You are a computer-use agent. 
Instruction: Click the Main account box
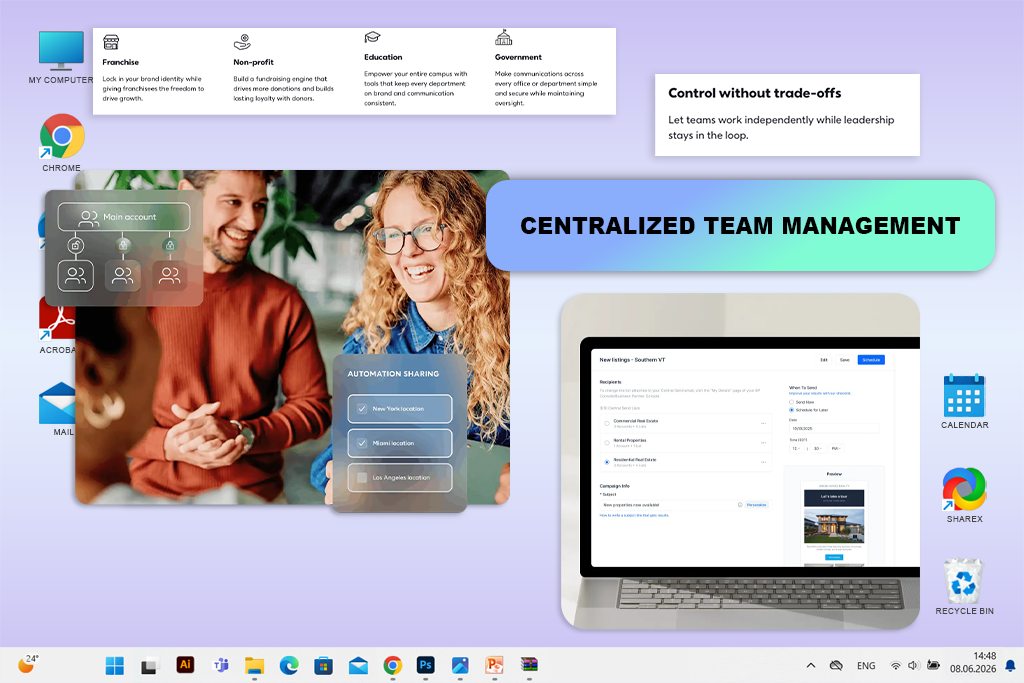click(124, 217)
